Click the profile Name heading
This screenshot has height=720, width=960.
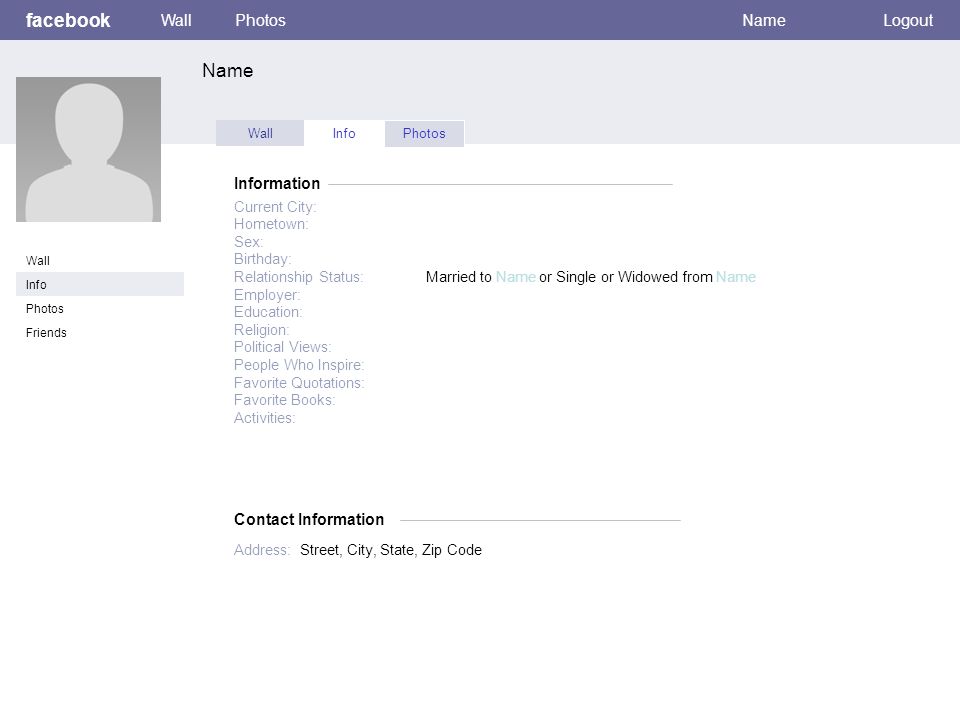[x=228, y=70]
